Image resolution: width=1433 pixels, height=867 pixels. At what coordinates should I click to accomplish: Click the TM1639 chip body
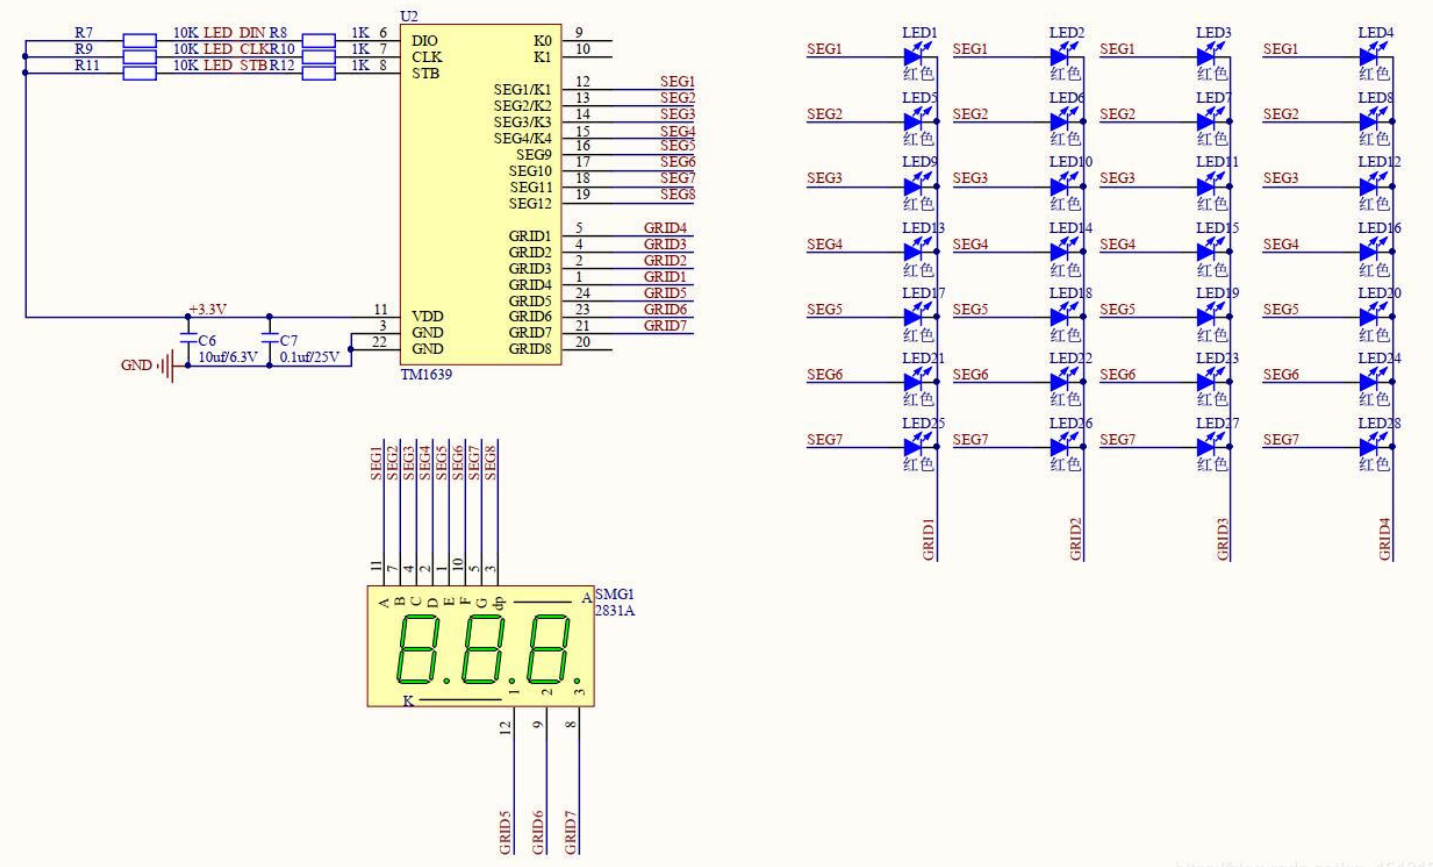tap(481, 194)
